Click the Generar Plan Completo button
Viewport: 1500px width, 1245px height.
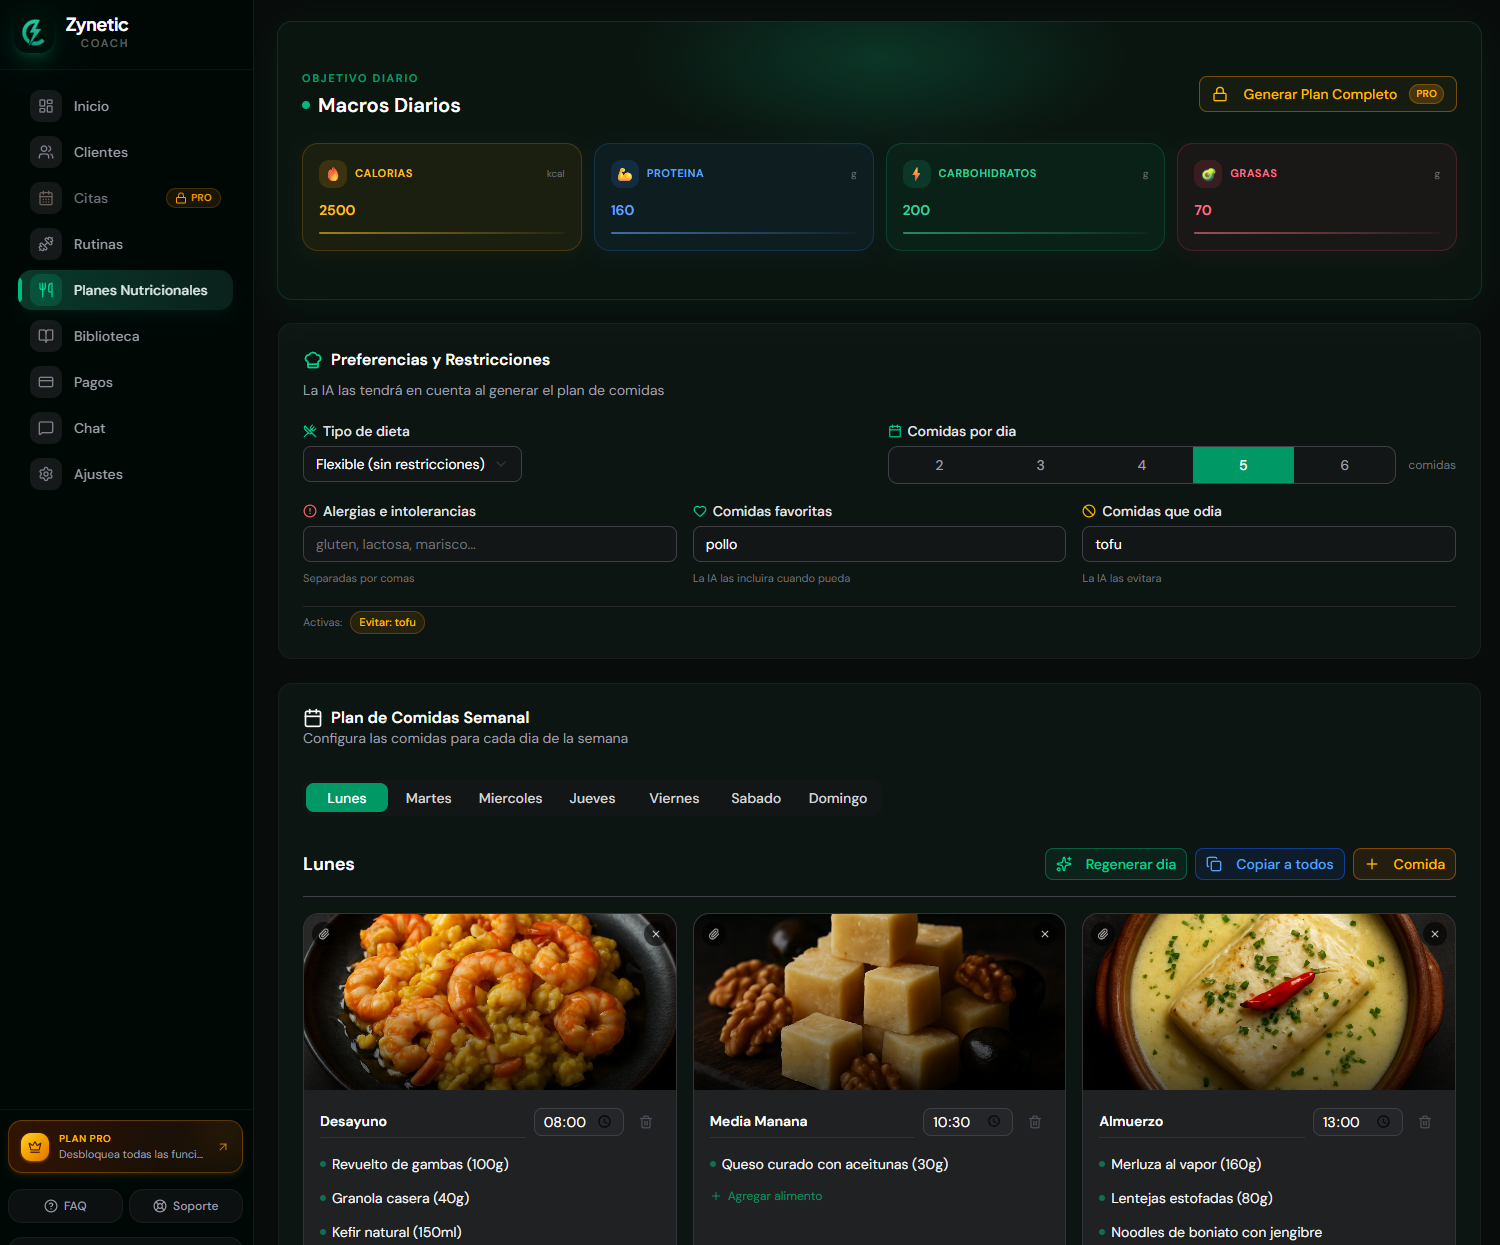coord(1327,94)
